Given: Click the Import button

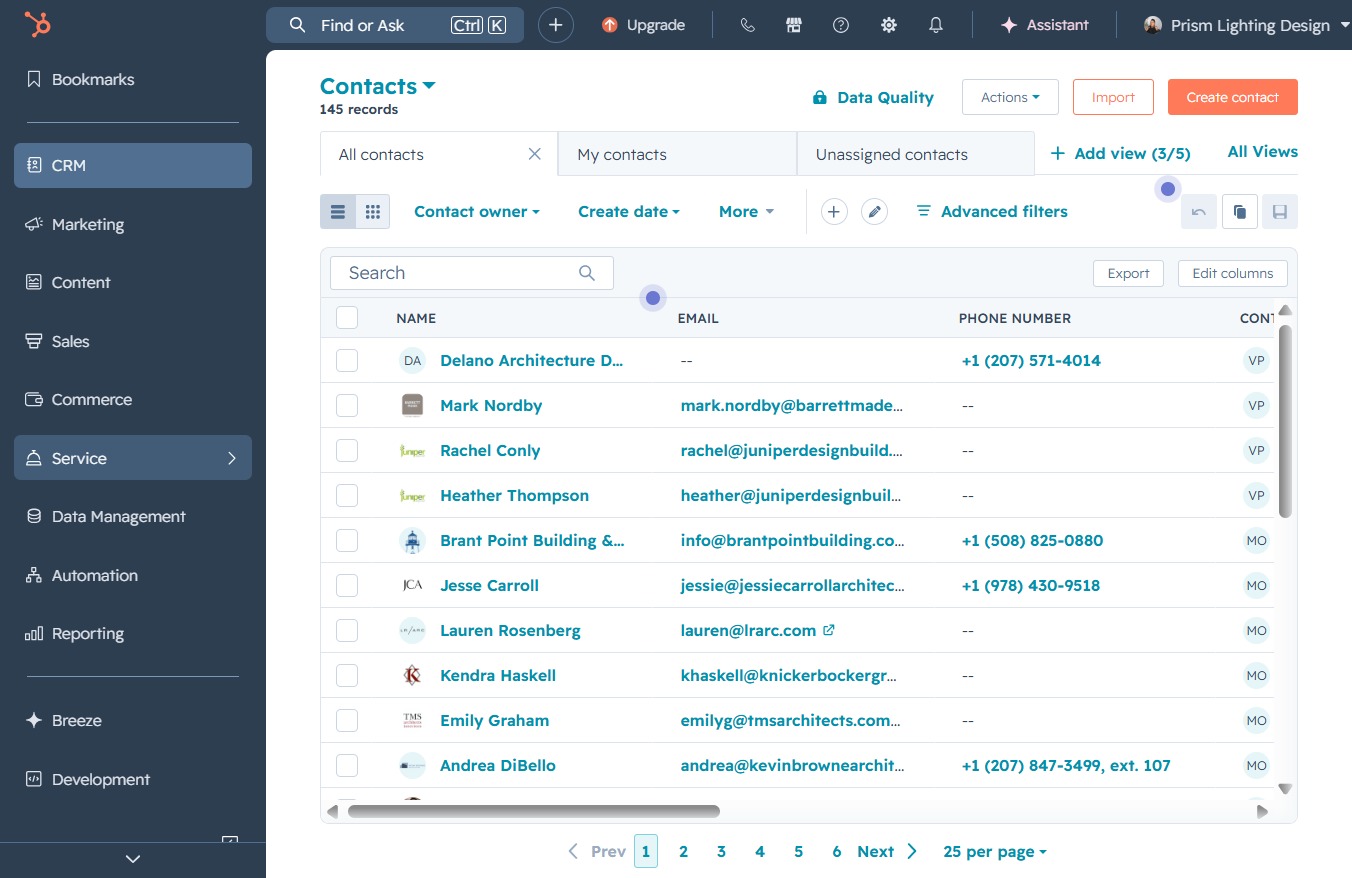Looking at the screenshot, I should (x=1113, y=97).
